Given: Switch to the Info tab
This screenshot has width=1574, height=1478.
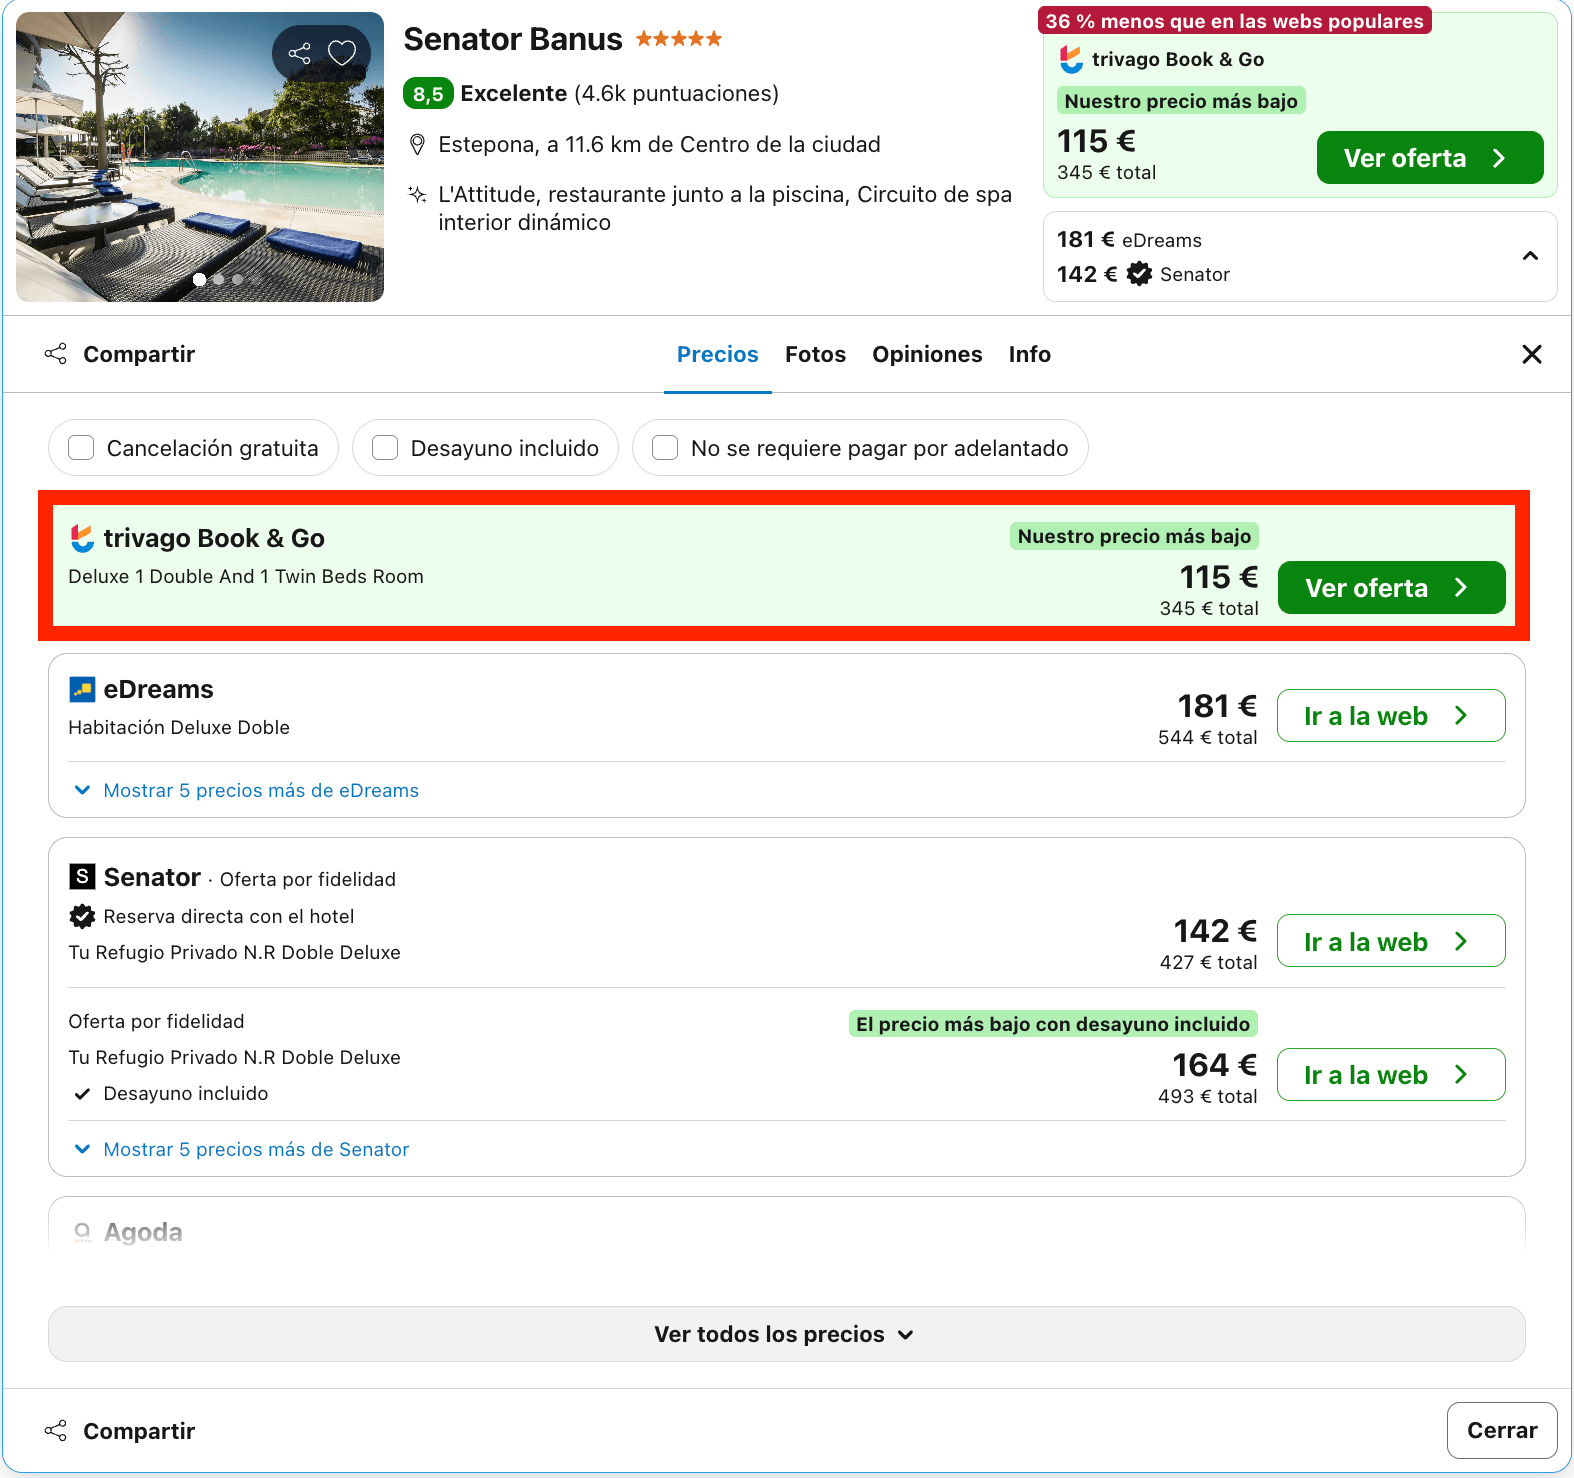Looking at the screenshot, I should tap(1030, 354).
